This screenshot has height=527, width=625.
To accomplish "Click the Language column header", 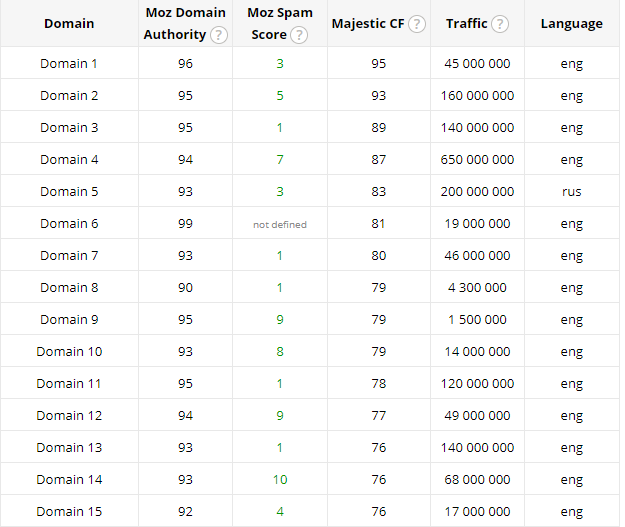I will 571,24.
